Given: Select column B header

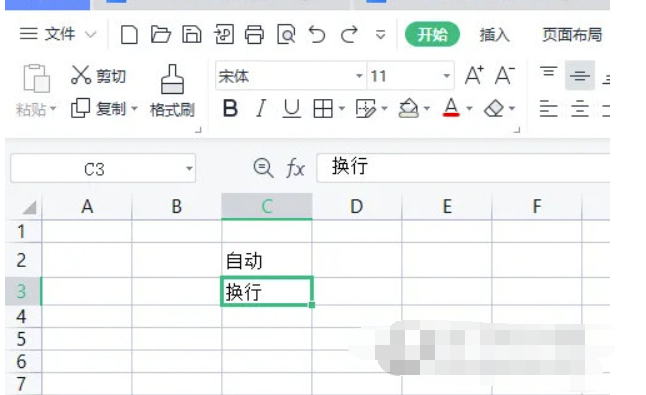Looking at the screenshot, I should 177,206.
